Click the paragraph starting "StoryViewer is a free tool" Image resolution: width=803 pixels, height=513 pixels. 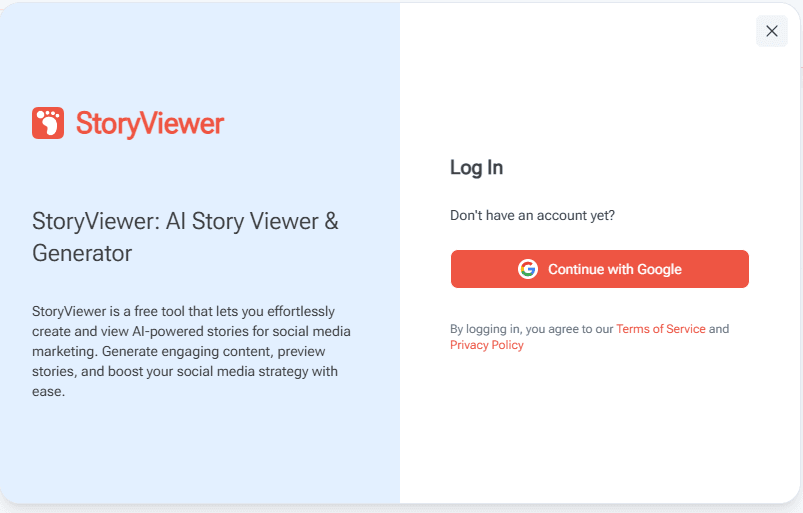191,351
